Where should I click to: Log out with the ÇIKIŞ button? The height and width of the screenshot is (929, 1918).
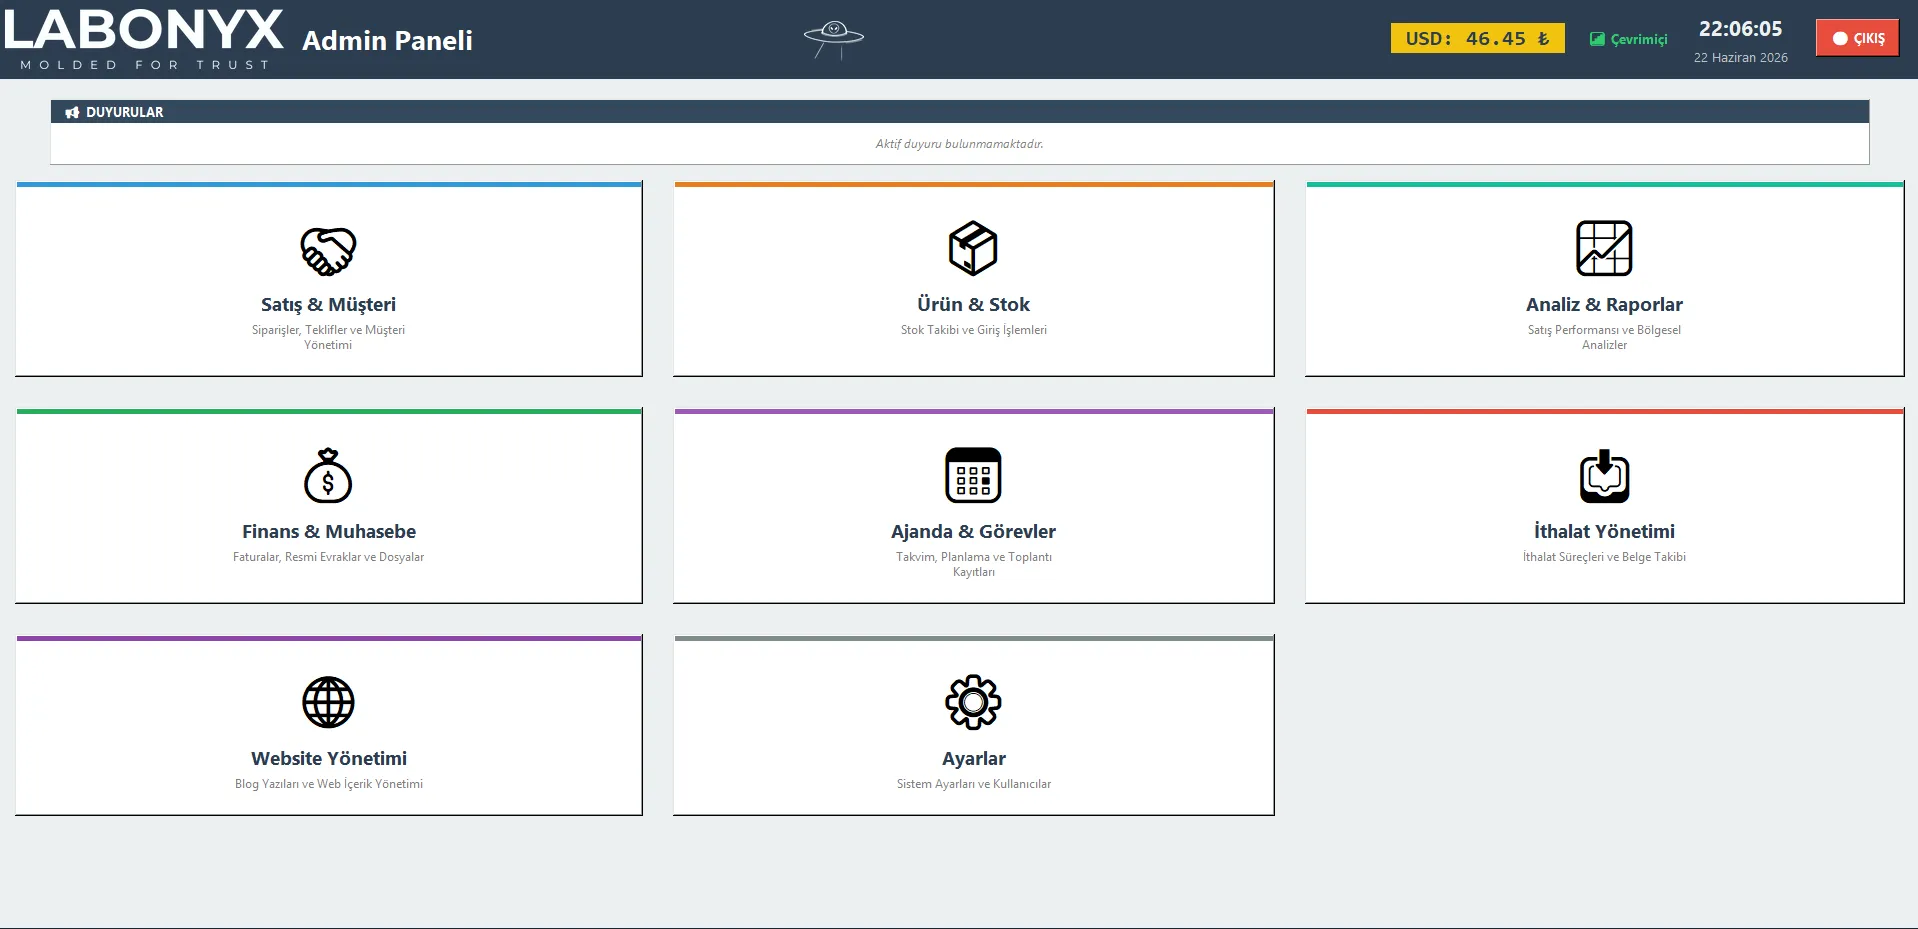point(1857,38)
